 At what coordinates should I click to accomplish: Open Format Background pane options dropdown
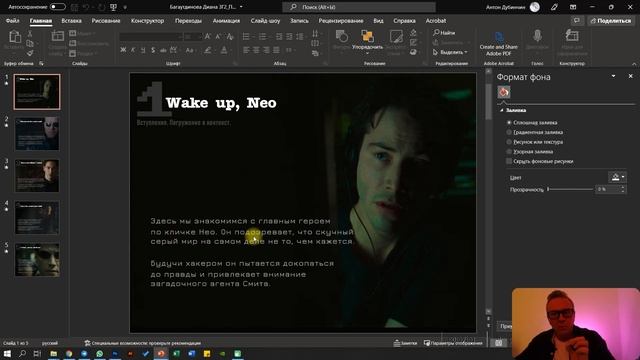(x=613, y=76)
